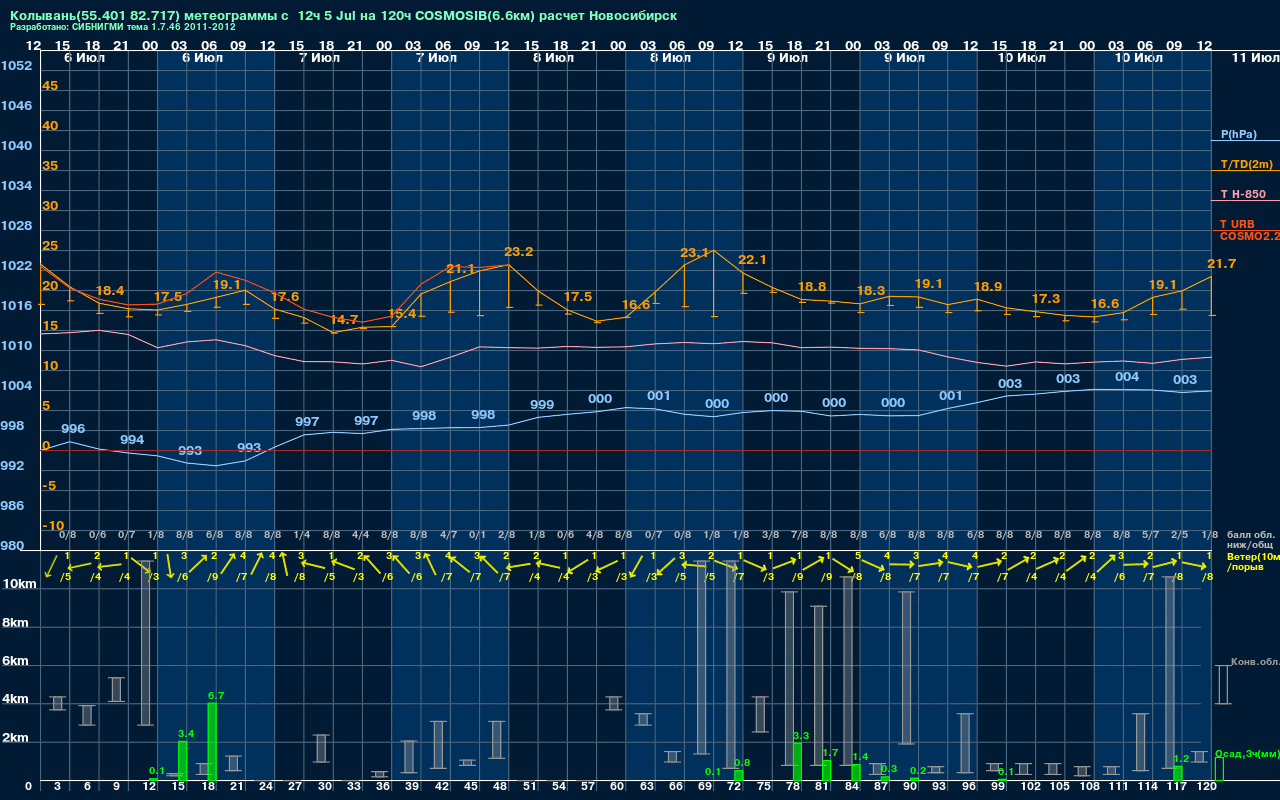
Task: Click the 1052 pressure axis tick
Action: tap(16, 66)
